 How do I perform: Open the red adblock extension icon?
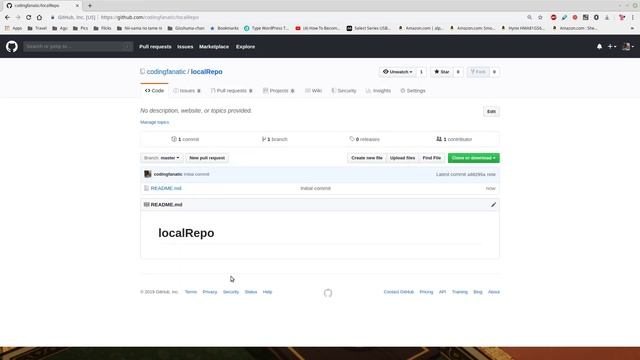pos(553,17)
